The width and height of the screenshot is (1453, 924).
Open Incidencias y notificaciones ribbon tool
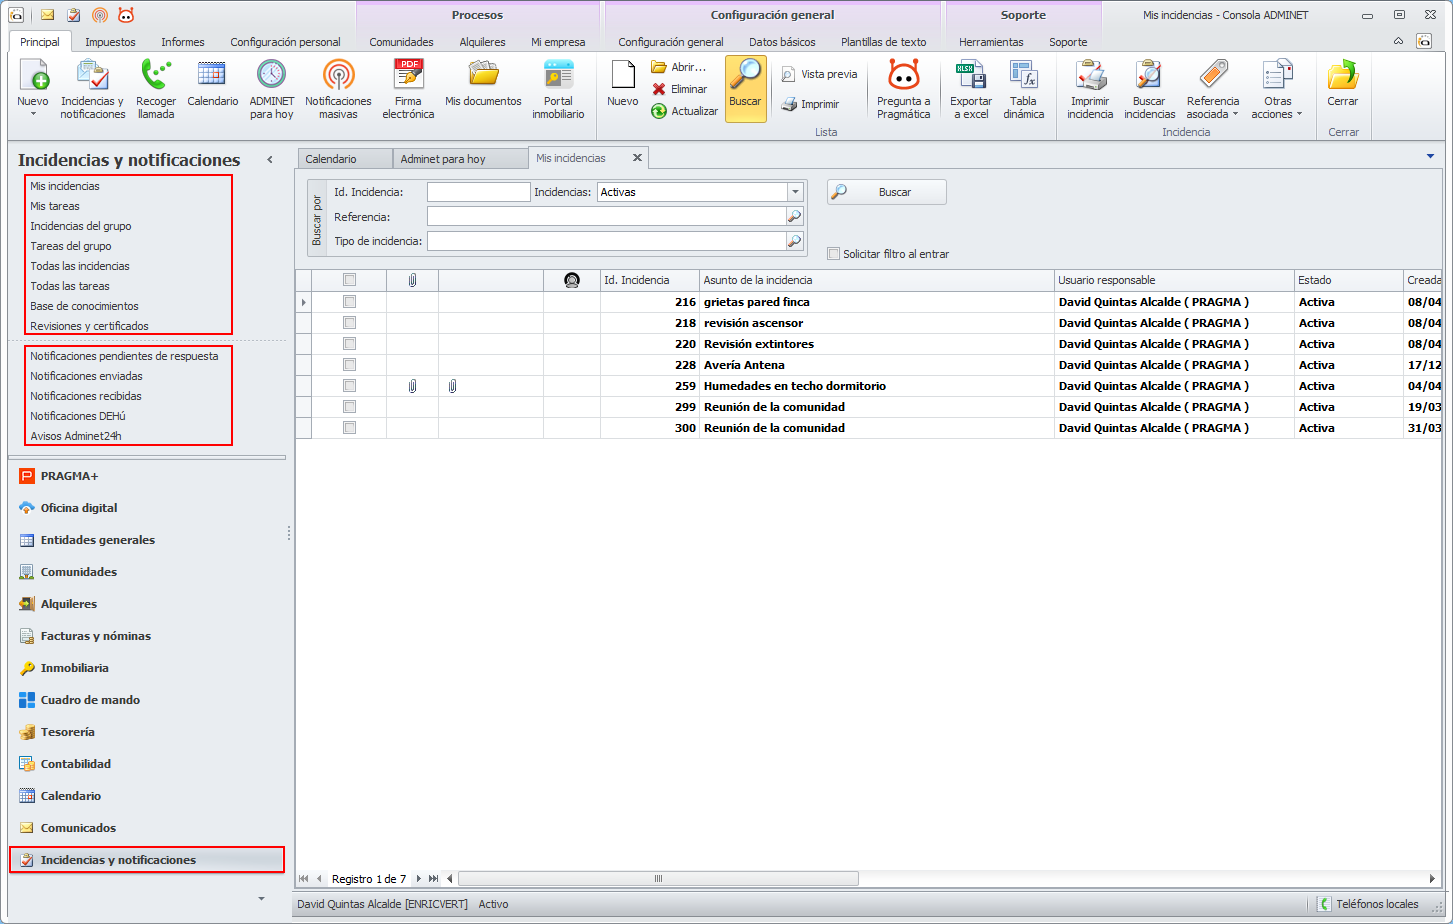(x=92, y=76)
